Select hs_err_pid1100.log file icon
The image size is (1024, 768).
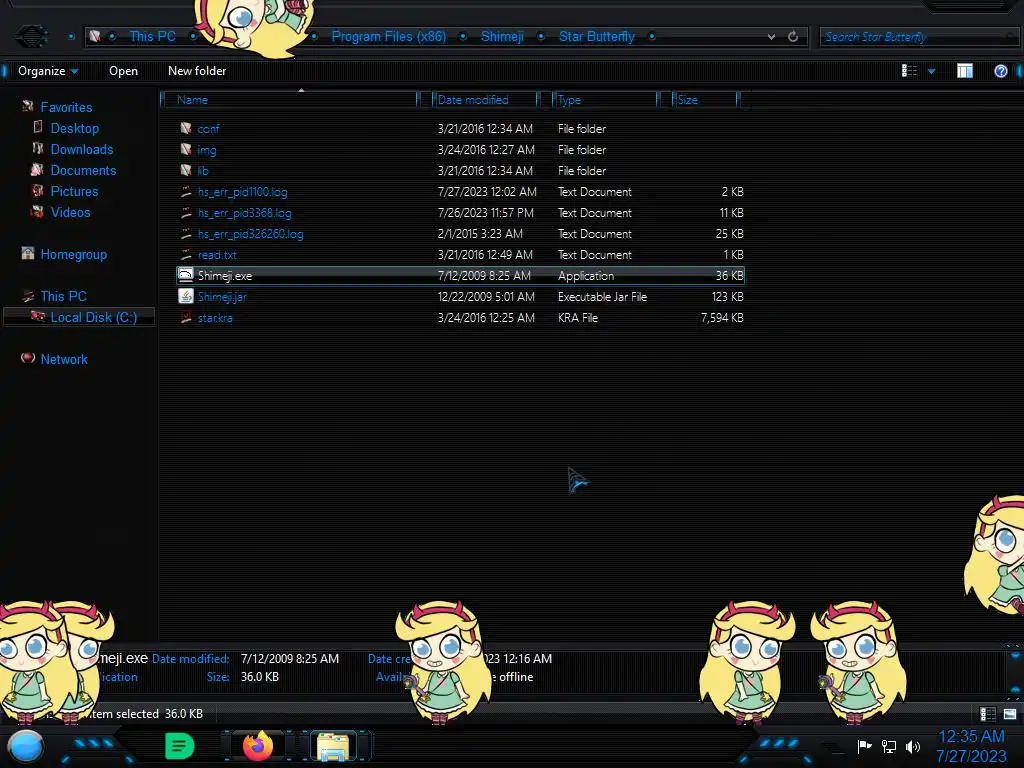(x=186, y=191)
